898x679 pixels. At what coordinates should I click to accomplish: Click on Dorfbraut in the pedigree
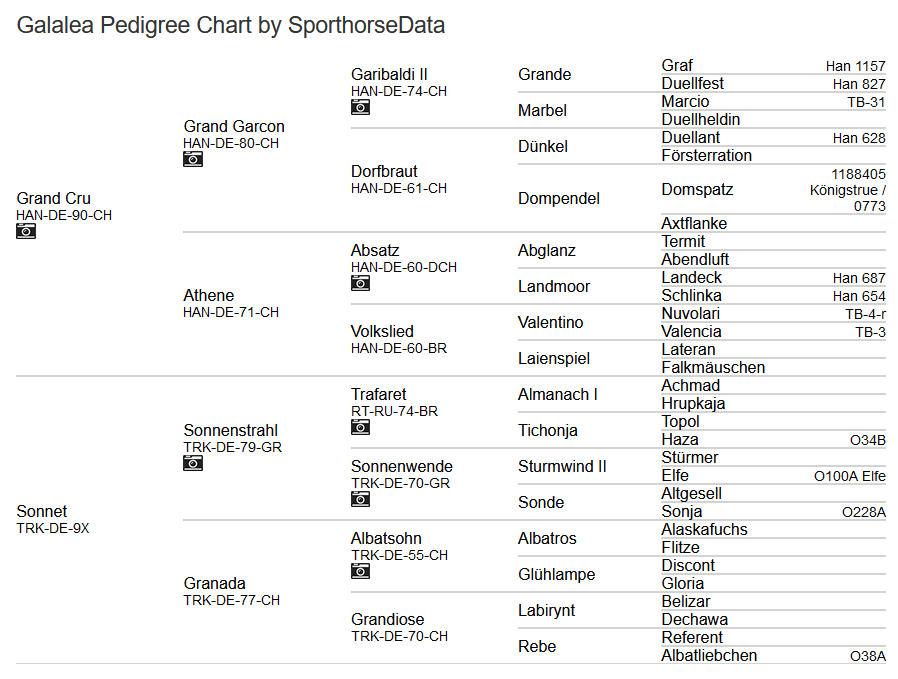coord(384,172)
